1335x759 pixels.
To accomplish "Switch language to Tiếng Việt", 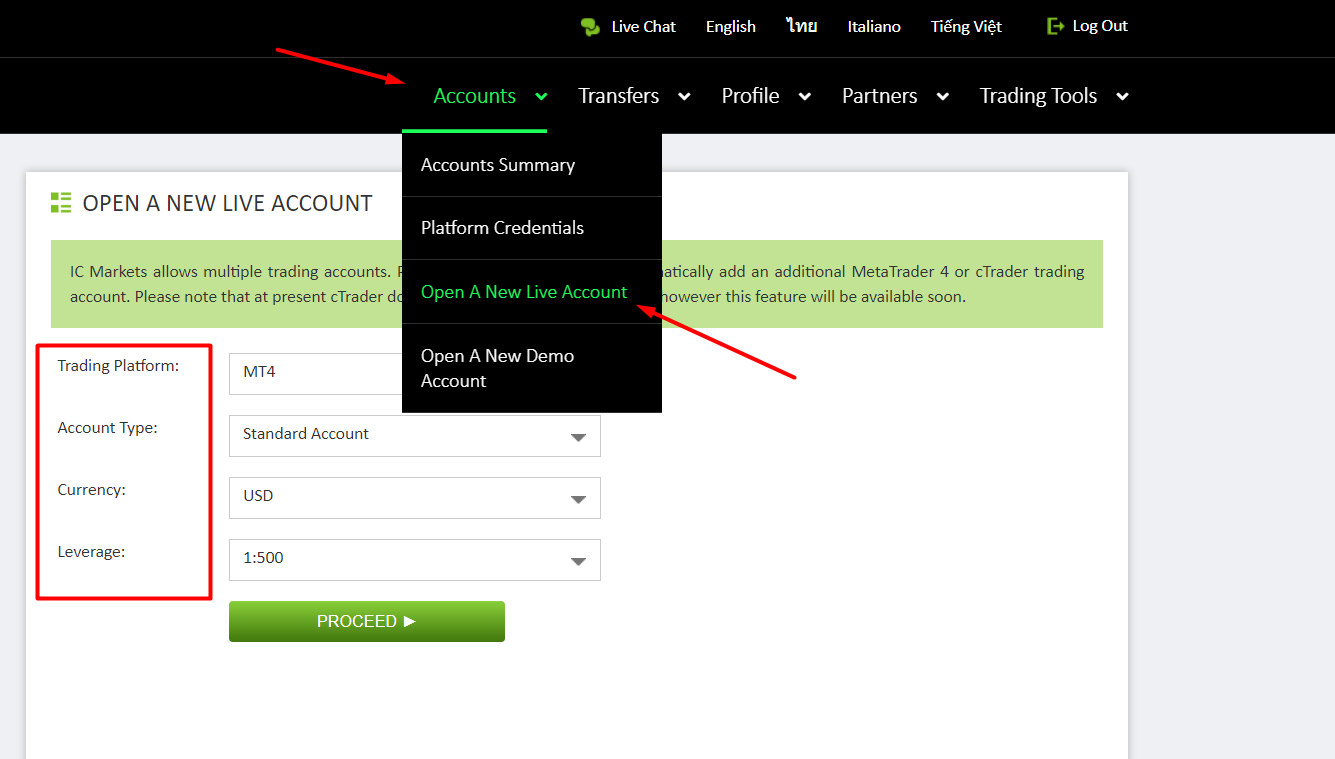I will tap(966, 27).
